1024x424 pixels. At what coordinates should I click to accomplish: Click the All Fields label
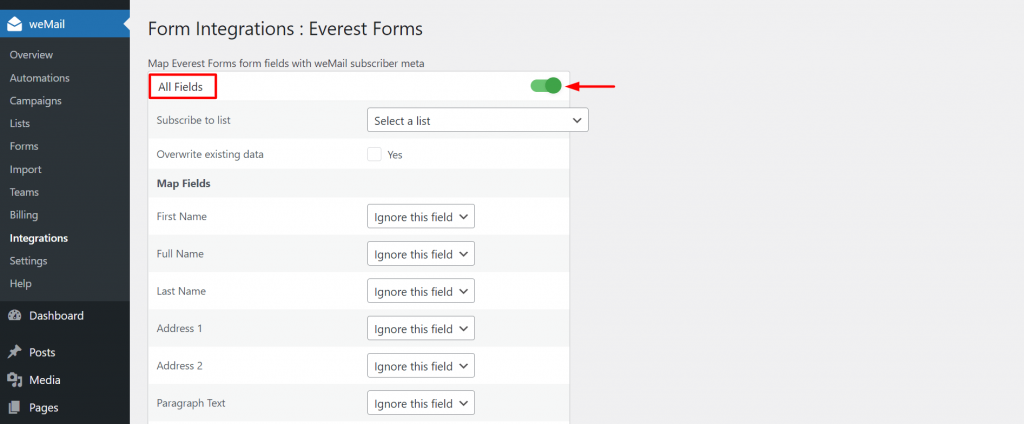click(180, 86)
